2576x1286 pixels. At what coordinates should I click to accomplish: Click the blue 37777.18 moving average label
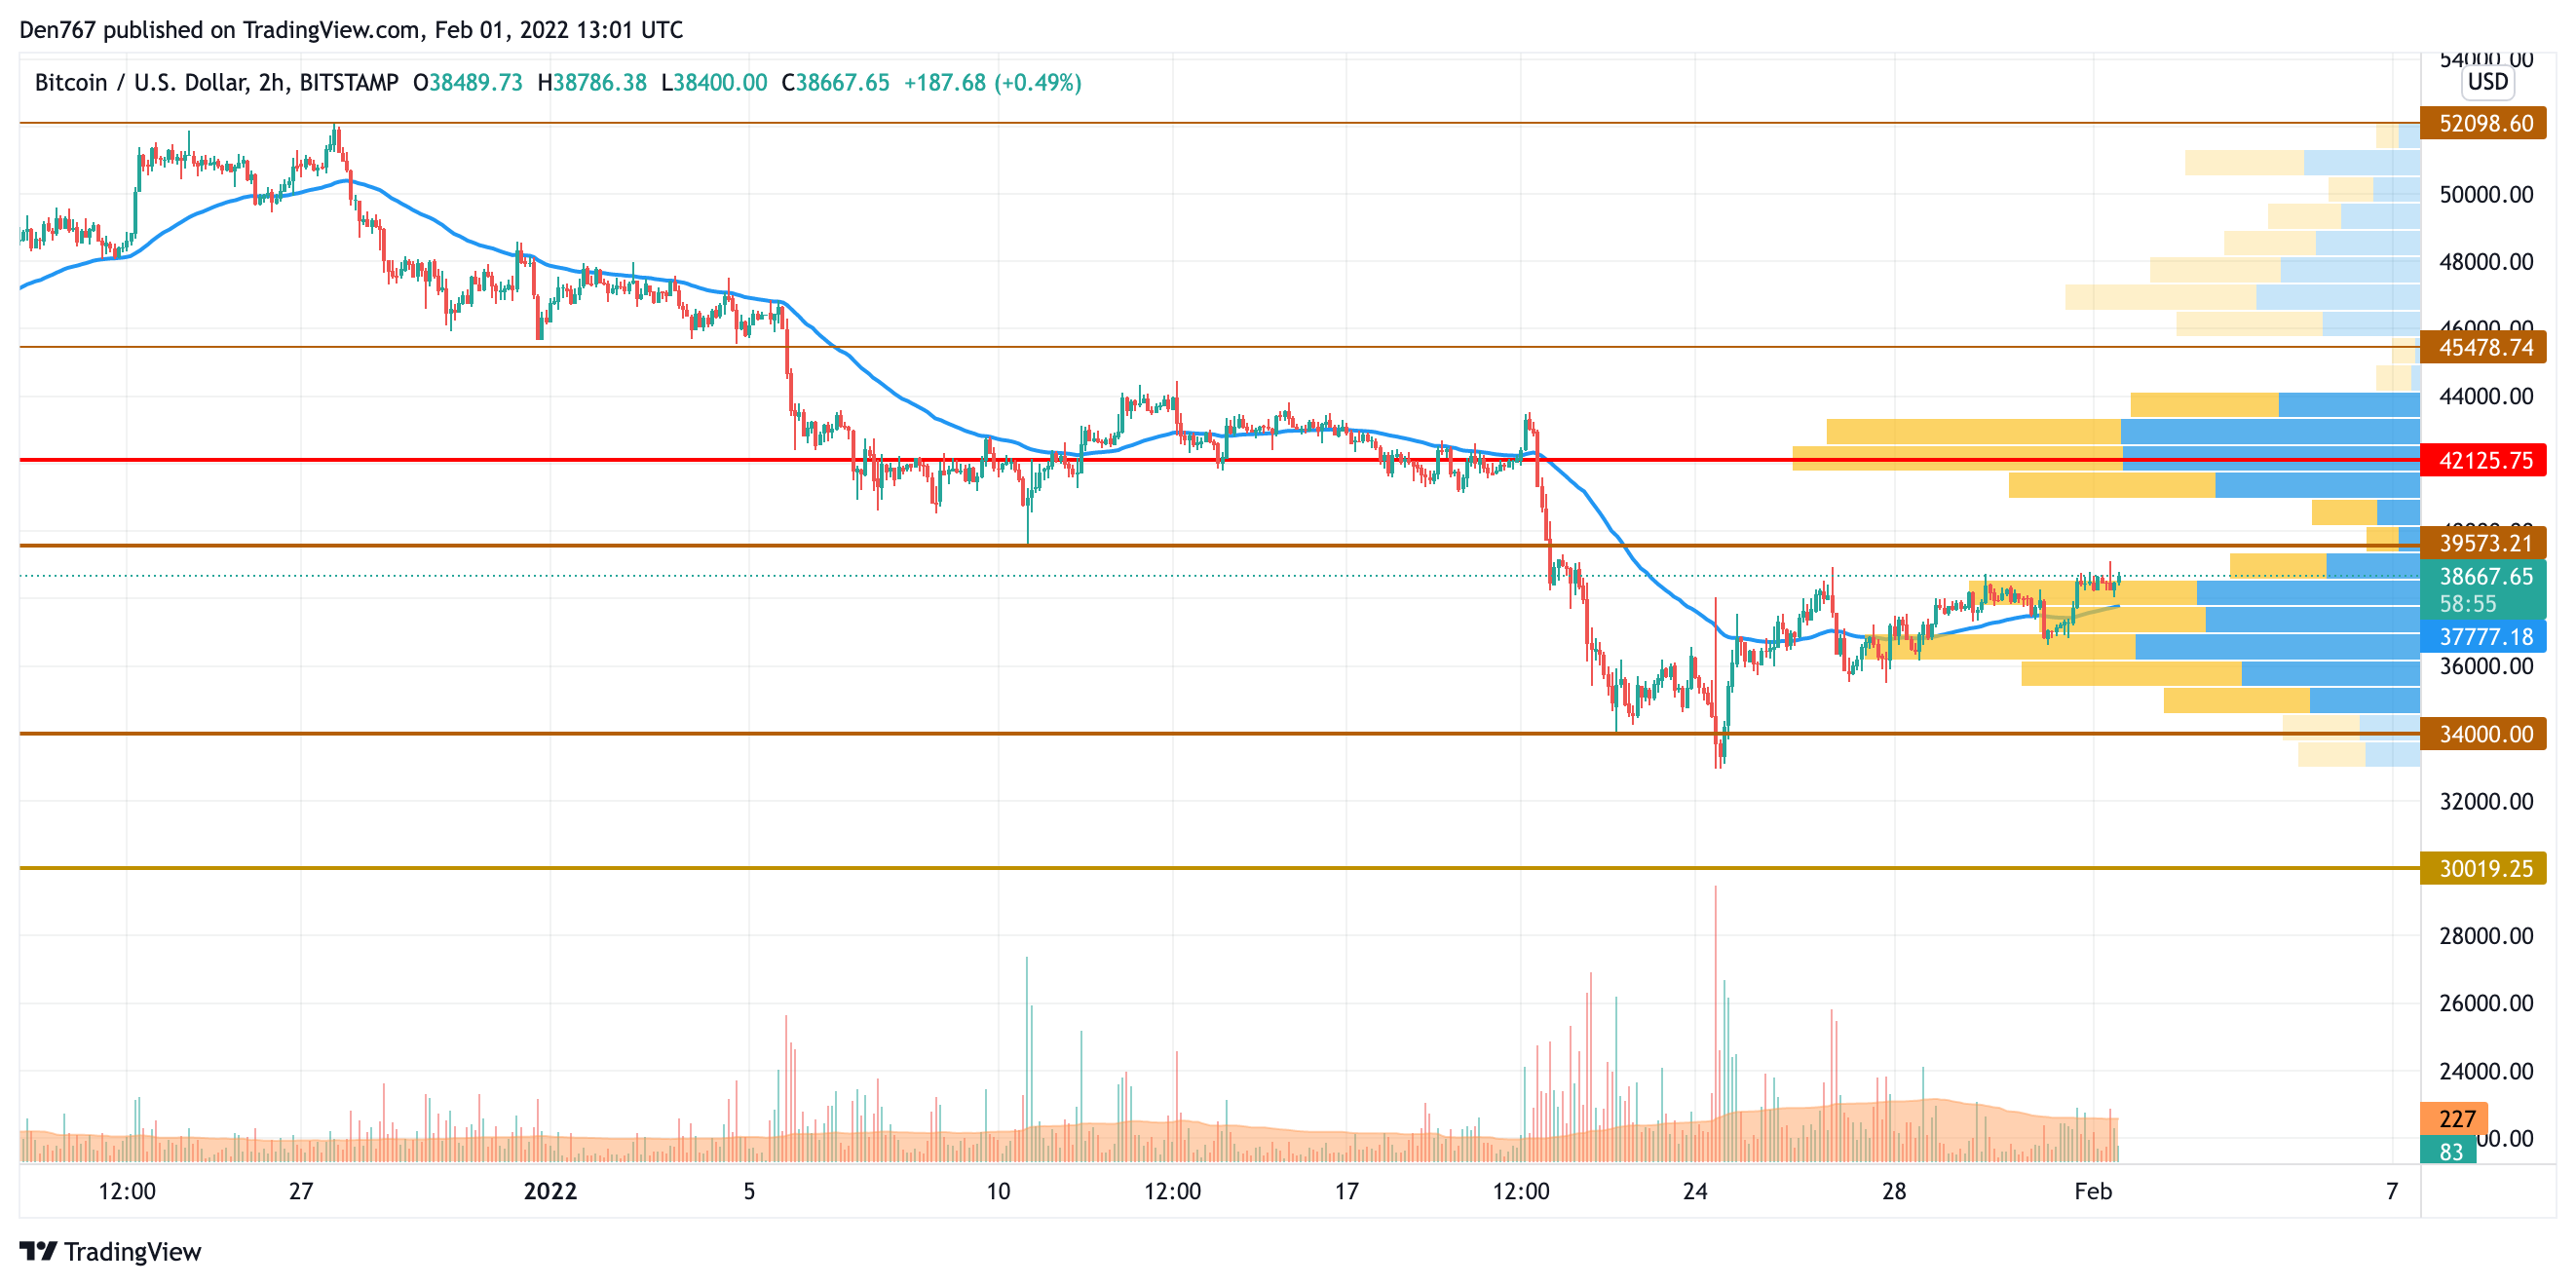pyautogui.click(x=2485, y=637)
